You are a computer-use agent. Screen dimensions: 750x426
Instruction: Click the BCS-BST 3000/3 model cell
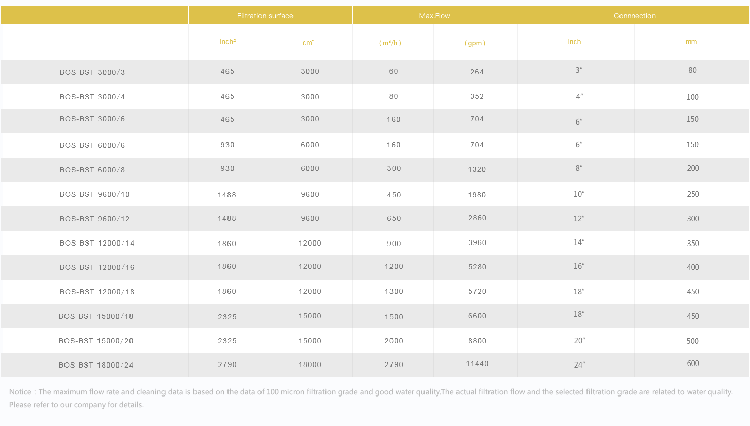(92, 72)
